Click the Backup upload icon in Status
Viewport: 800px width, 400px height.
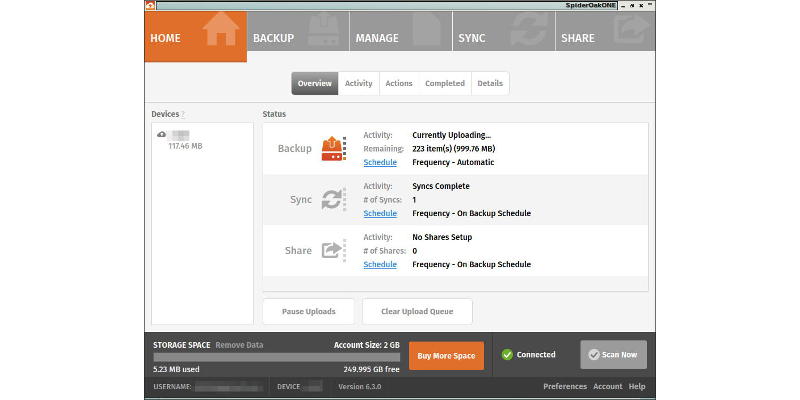point(331,148)
